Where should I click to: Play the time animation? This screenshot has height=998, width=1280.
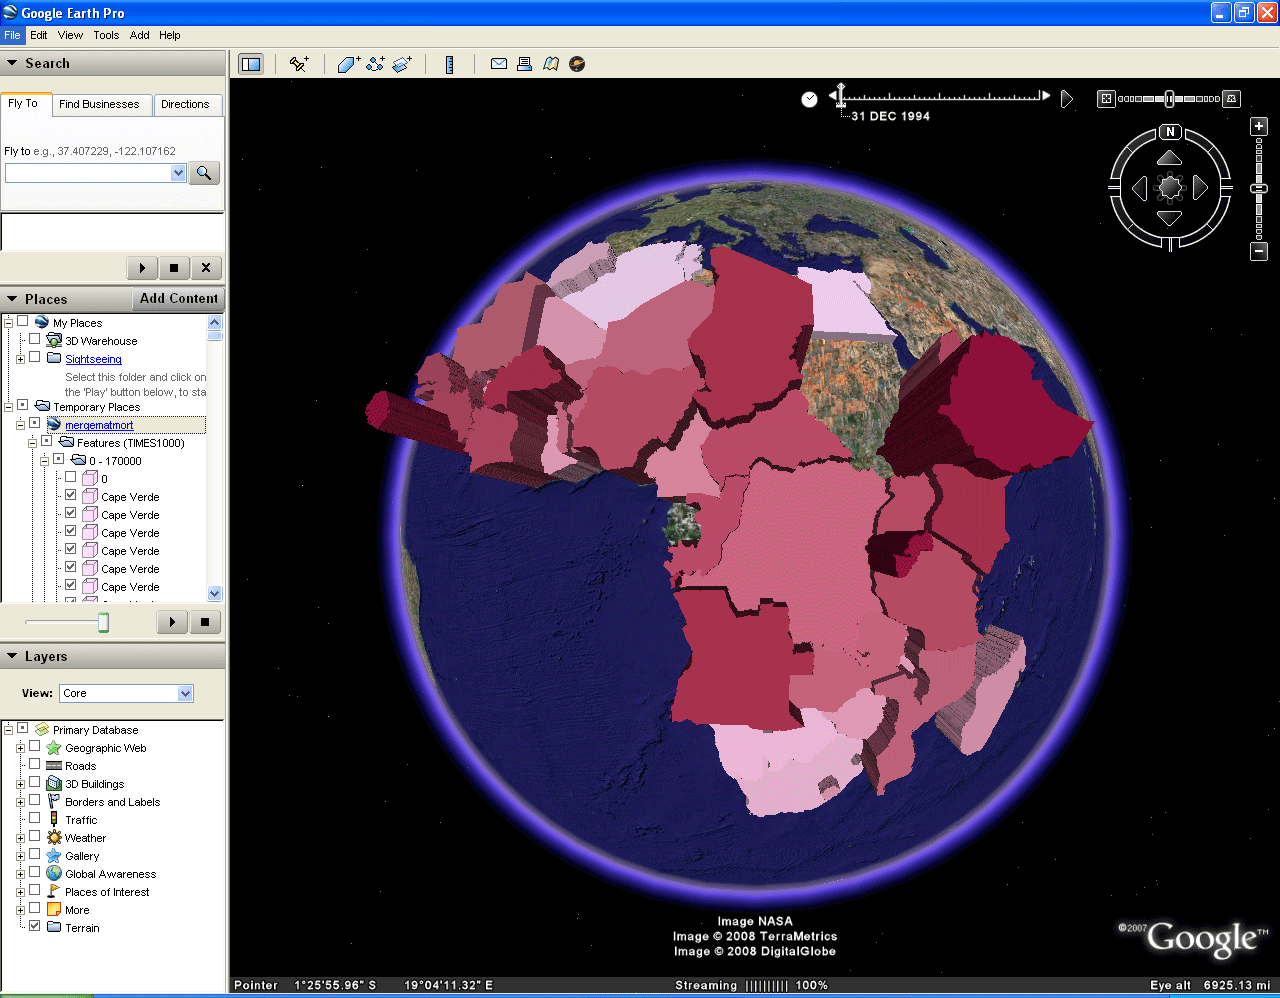[x=1067, y=98]
